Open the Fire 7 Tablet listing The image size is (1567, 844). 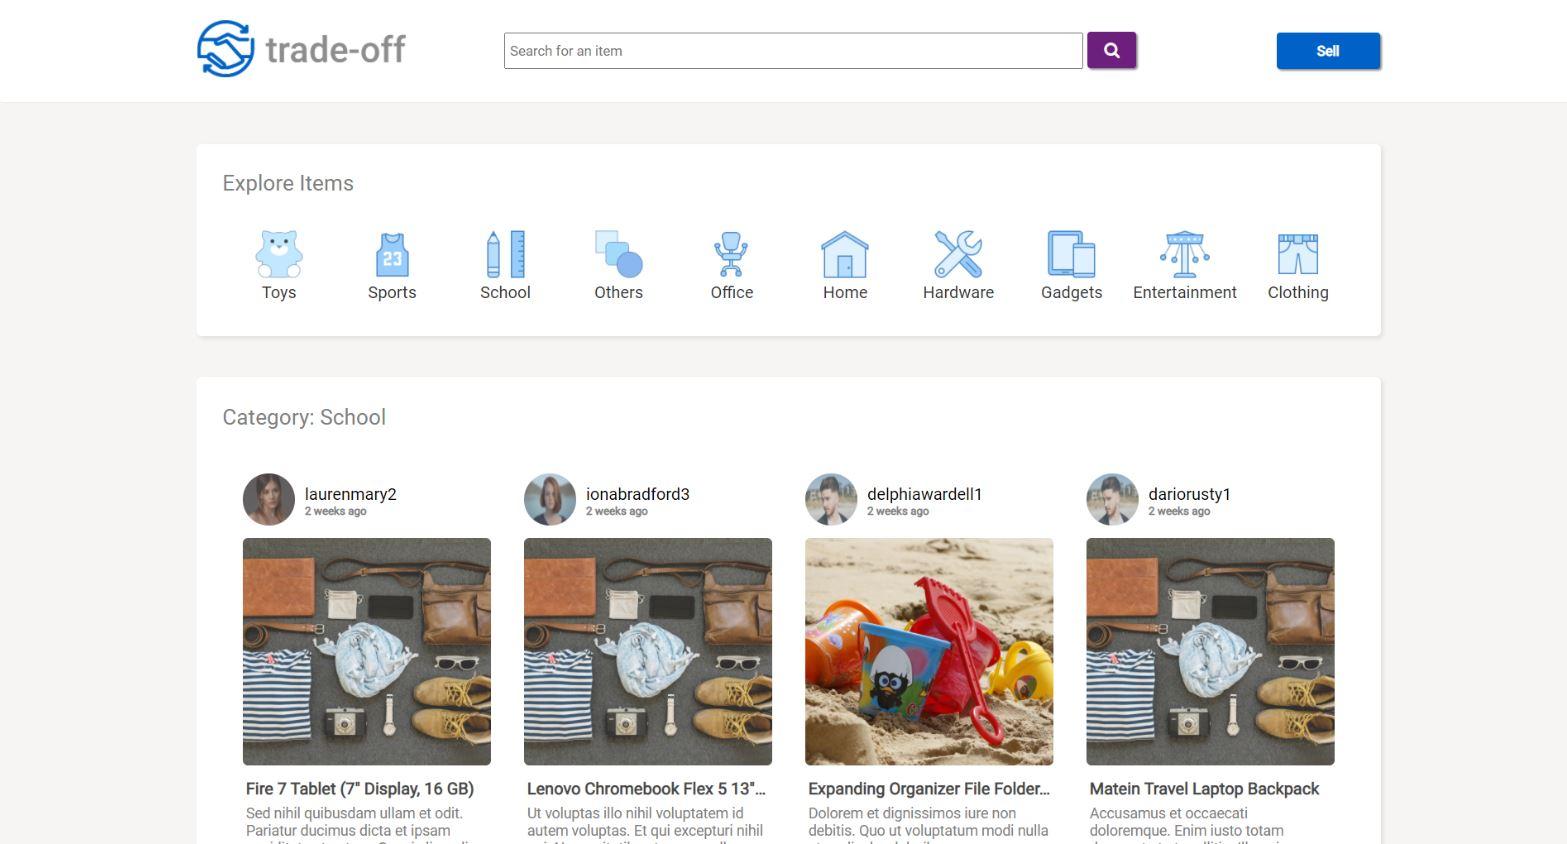point(361,789)
